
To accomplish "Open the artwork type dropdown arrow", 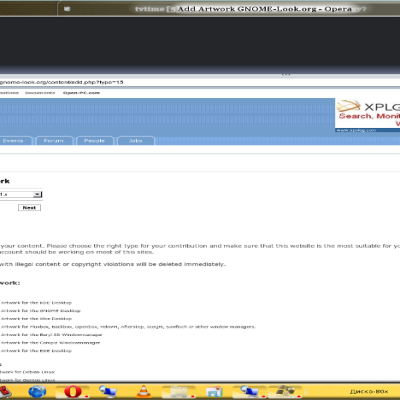I will [37, 194].
